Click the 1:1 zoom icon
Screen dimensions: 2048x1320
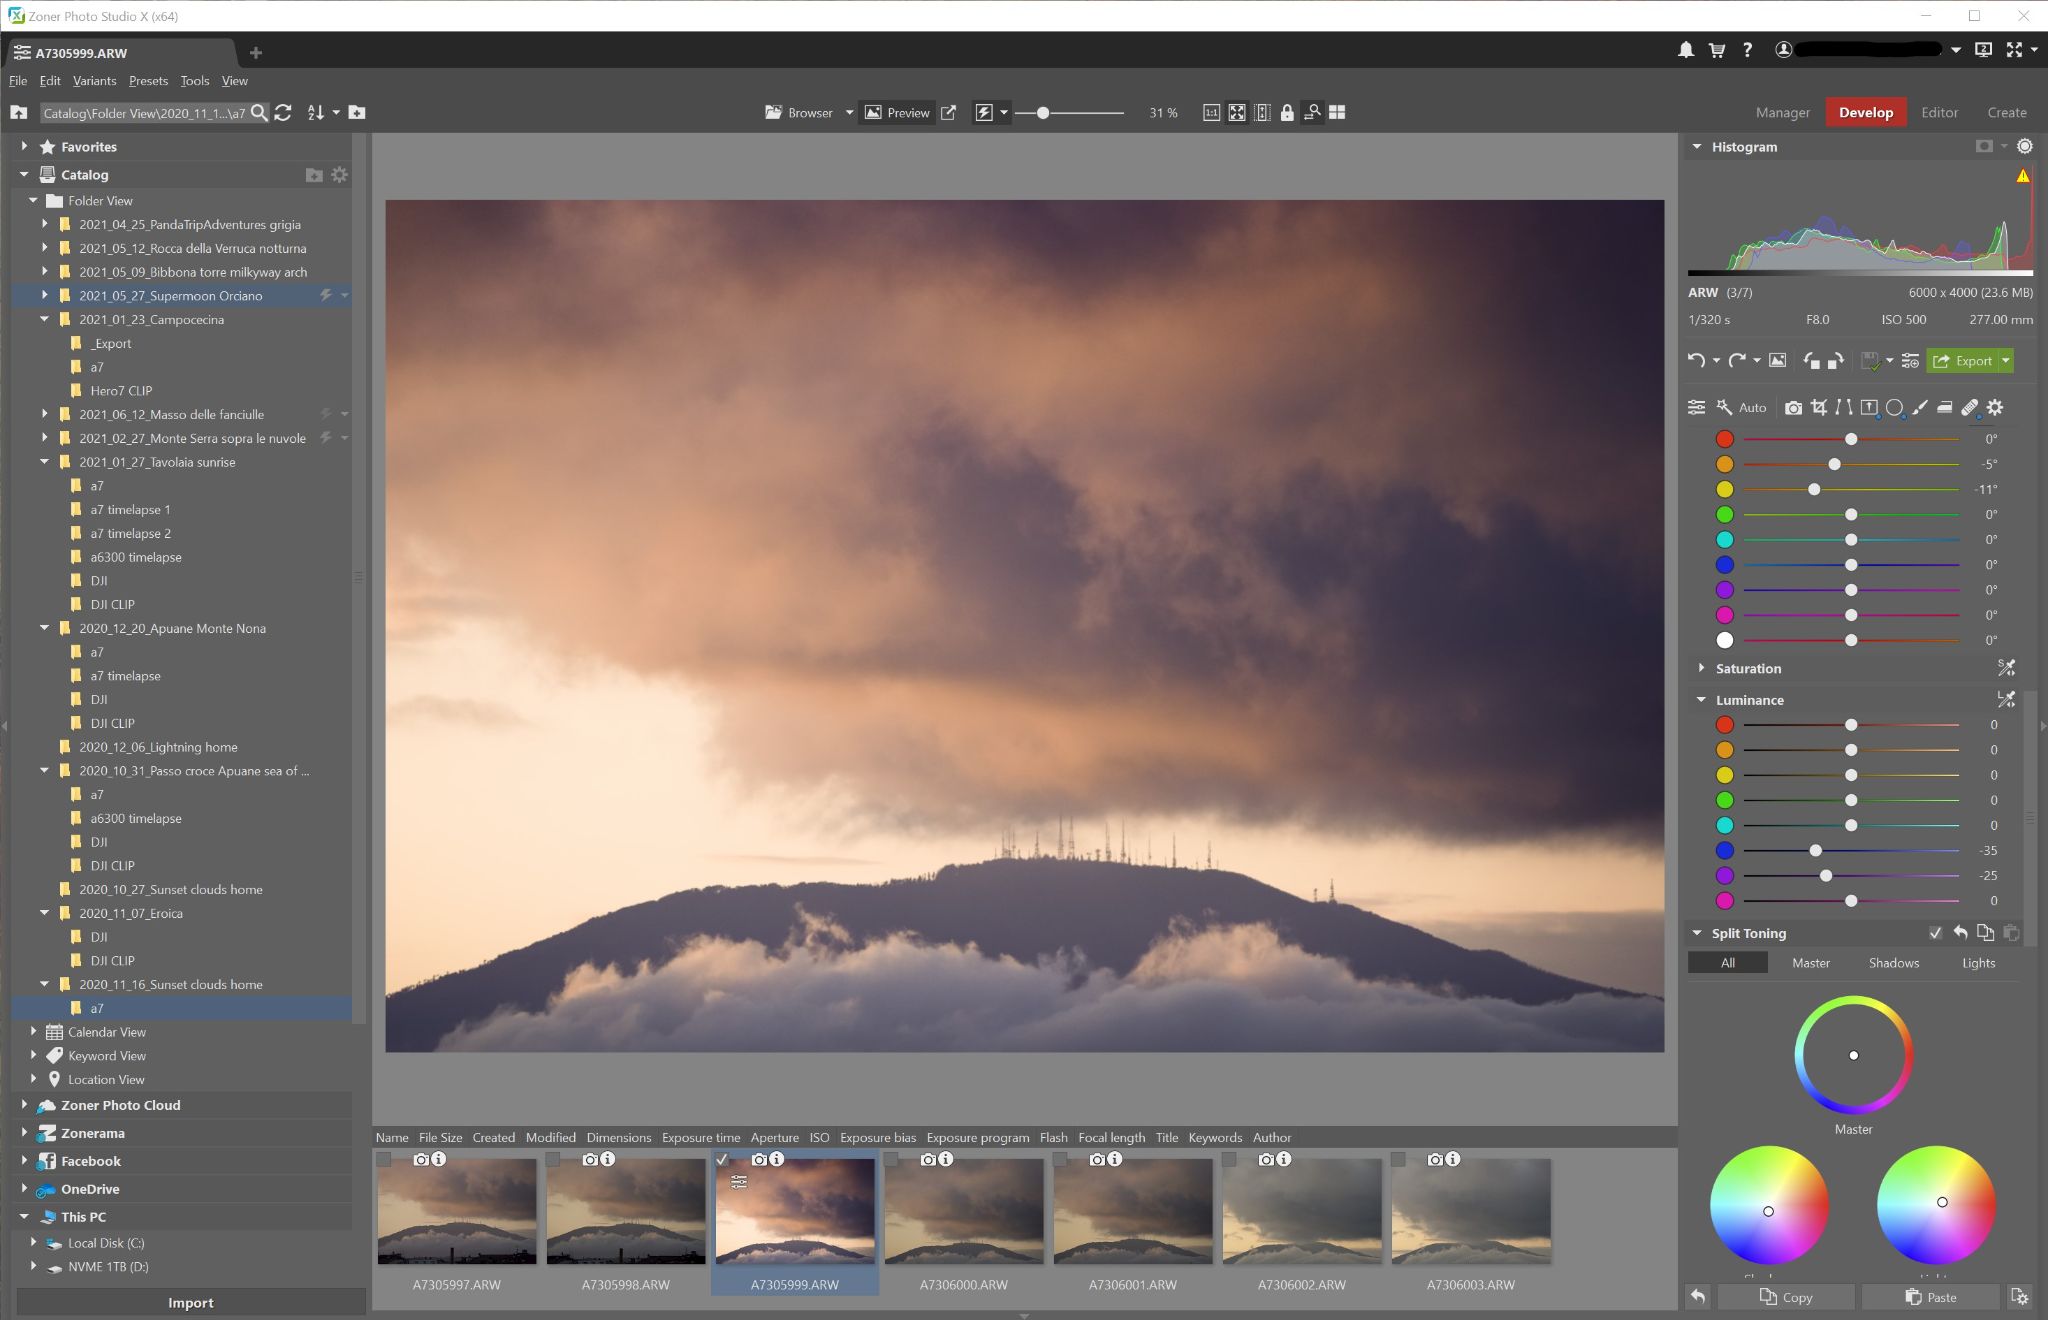pyautogui.click(x=1211, y=113)
